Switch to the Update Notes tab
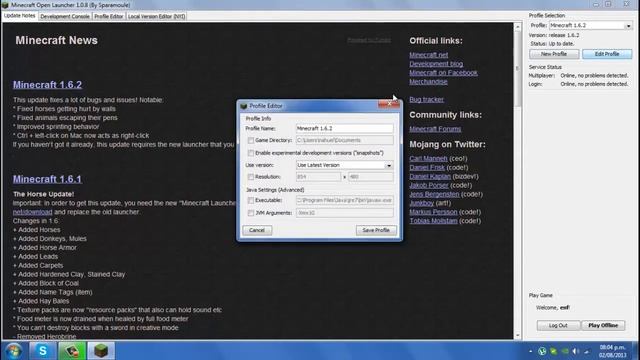 20,16
